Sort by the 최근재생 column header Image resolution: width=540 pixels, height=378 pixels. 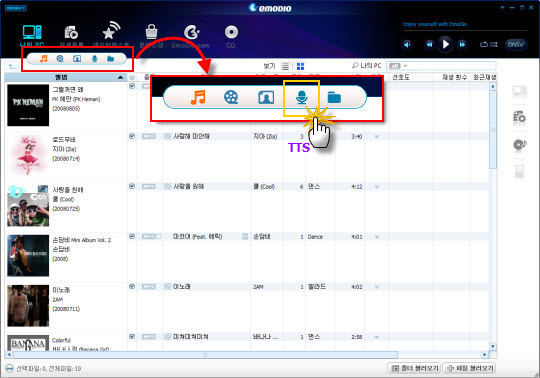point(485,77)
